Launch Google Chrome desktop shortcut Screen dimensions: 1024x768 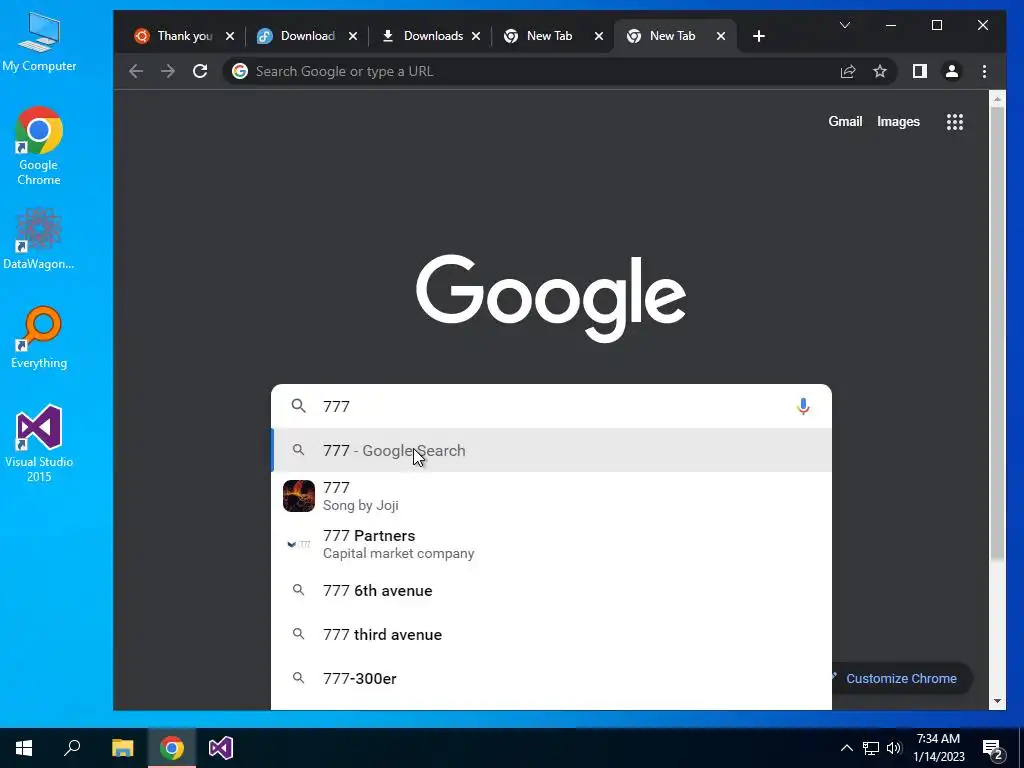[x=39, y=146]
